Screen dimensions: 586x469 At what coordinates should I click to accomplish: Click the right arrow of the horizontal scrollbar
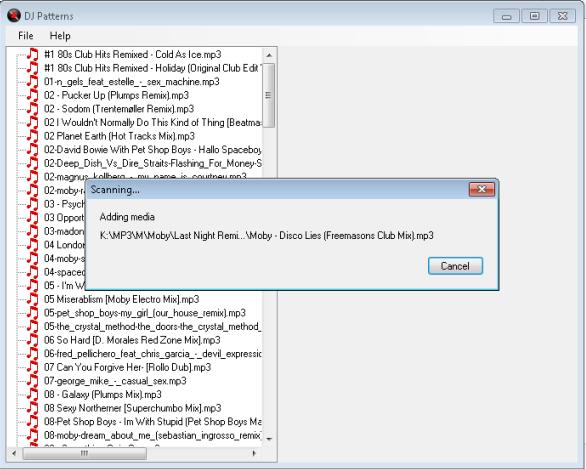click(254, 453)
